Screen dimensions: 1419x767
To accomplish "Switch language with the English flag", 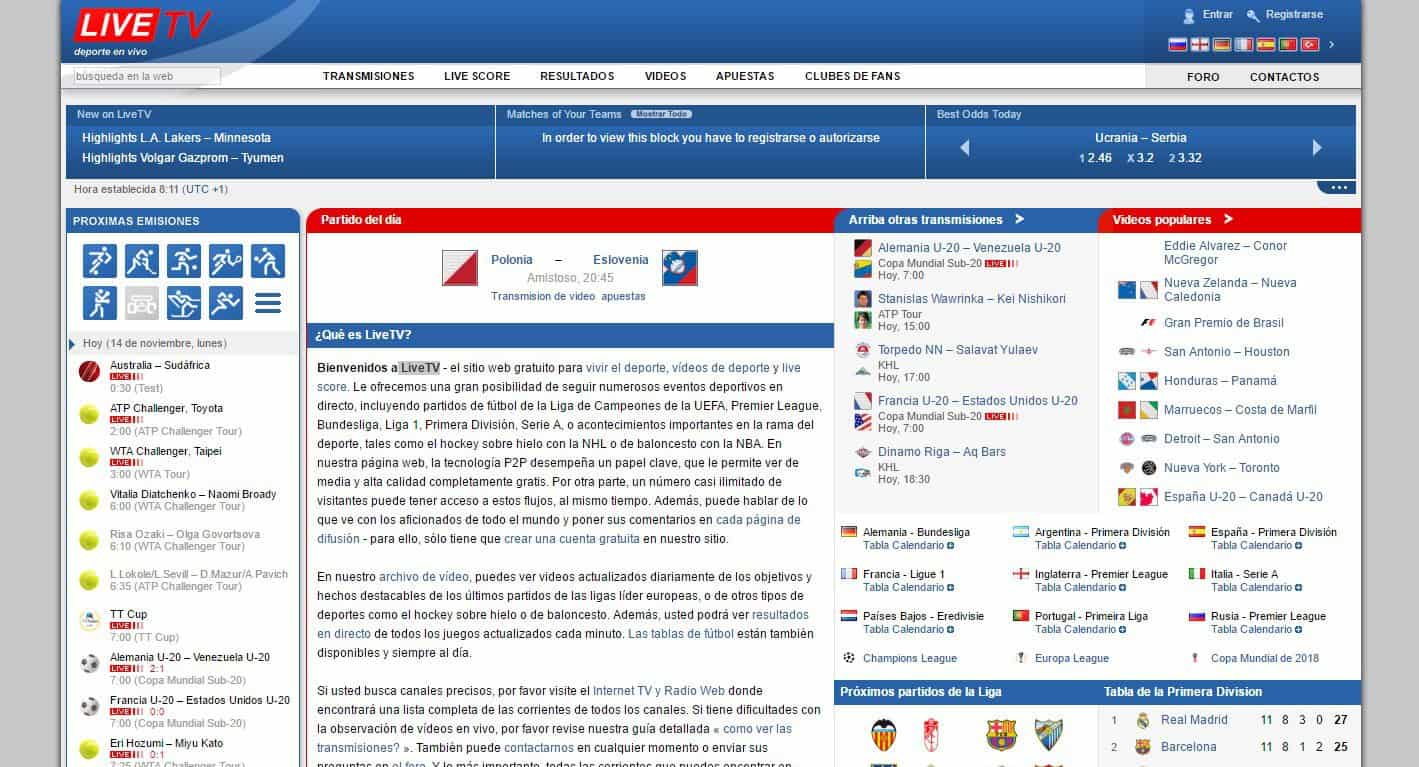I will pyautogui.click(x=1199, y=44).
